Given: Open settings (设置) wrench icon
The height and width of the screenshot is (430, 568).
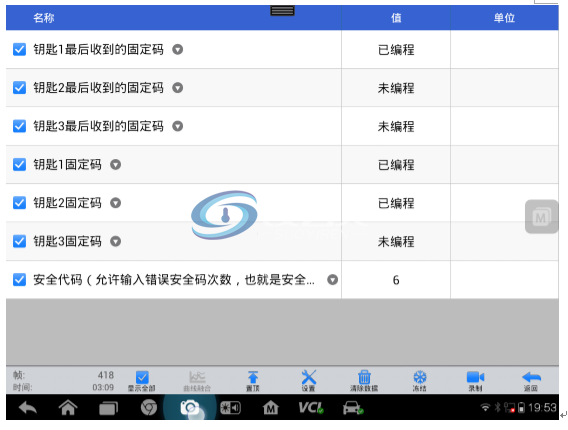Looking at the screenshot, I should click(309, 377).
